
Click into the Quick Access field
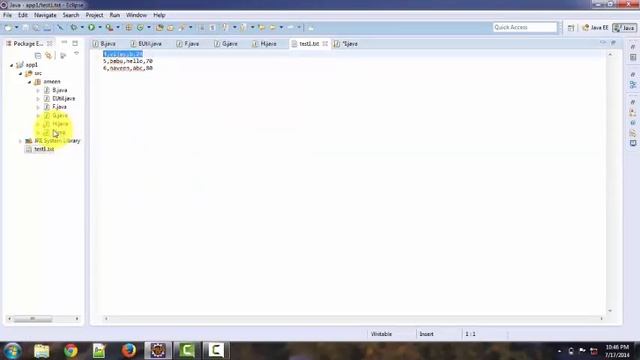pos(525,27)
